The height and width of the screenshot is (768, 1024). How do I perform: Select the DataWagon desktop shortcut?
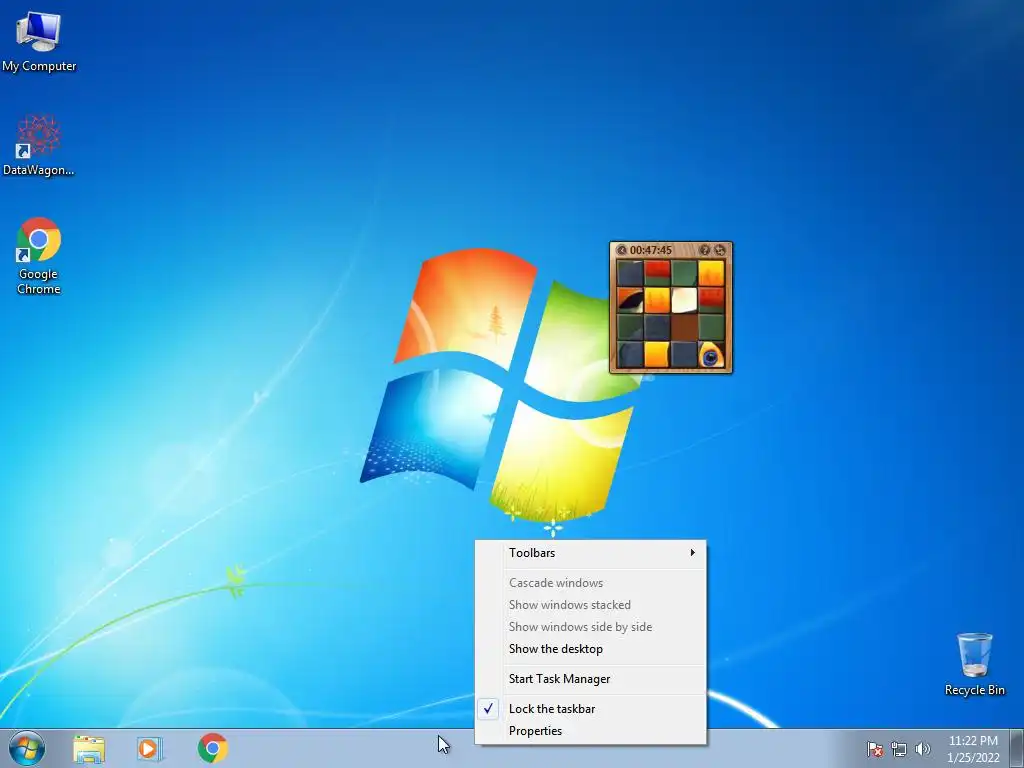(39, 145)
